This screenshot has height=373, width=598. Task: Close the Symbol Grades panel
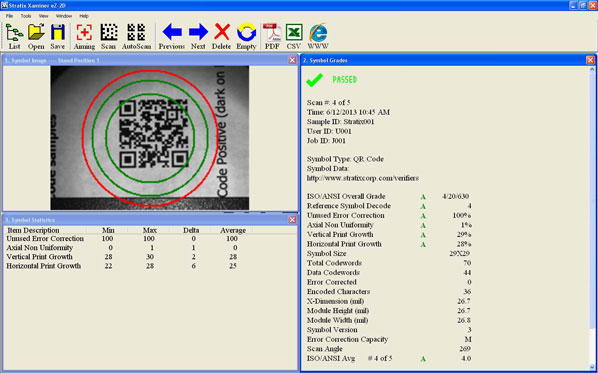click(590, 60)
